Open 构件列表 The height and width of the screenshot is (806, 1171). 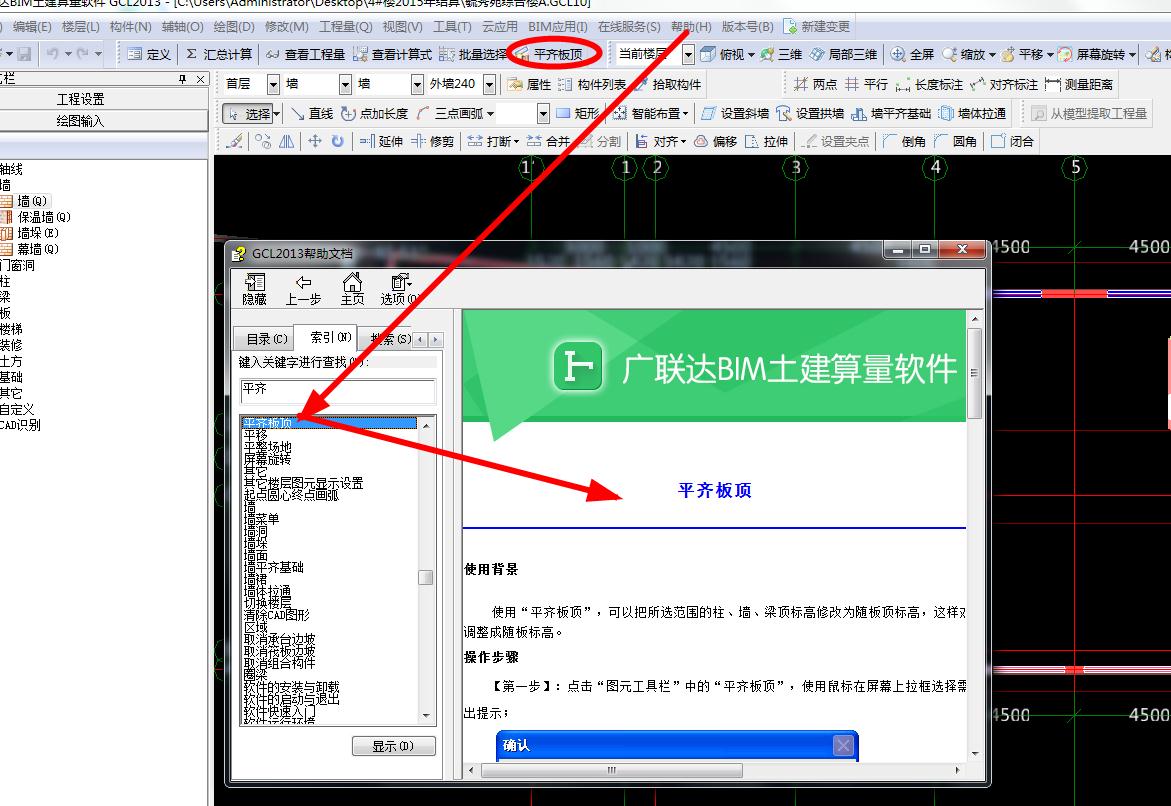pos(592,84)
